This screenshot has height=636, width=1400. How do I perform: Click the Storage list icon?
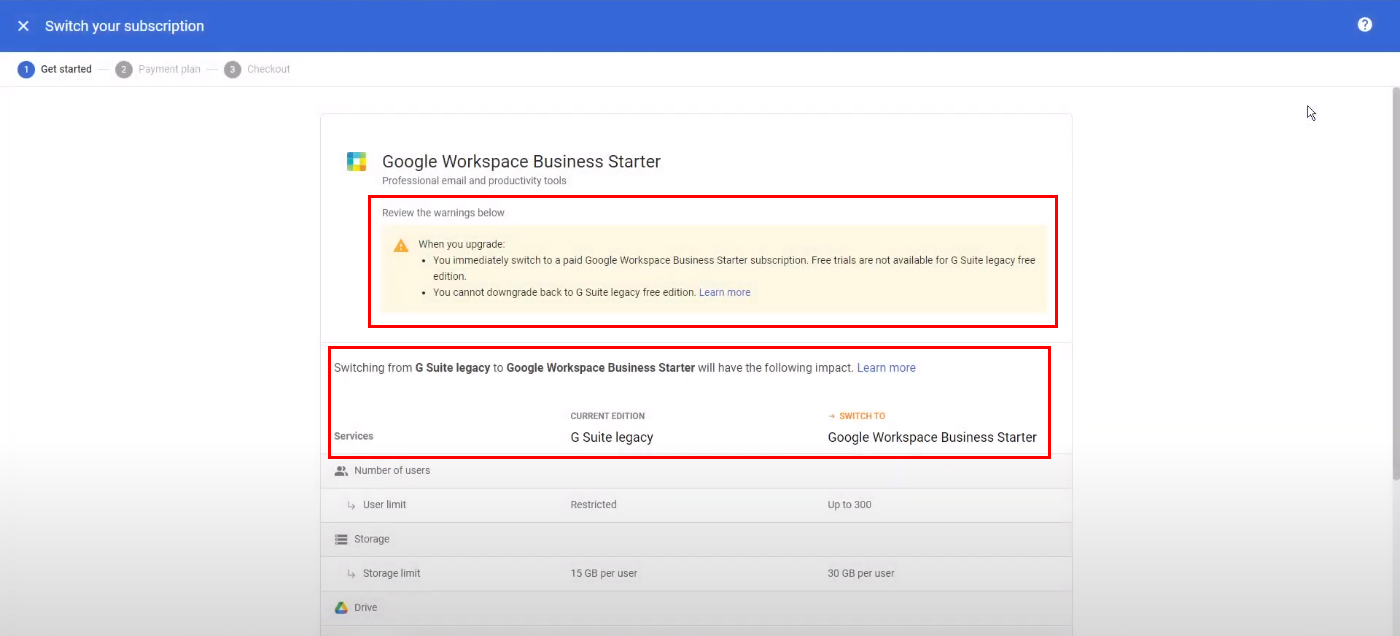(x=341, y=539)
